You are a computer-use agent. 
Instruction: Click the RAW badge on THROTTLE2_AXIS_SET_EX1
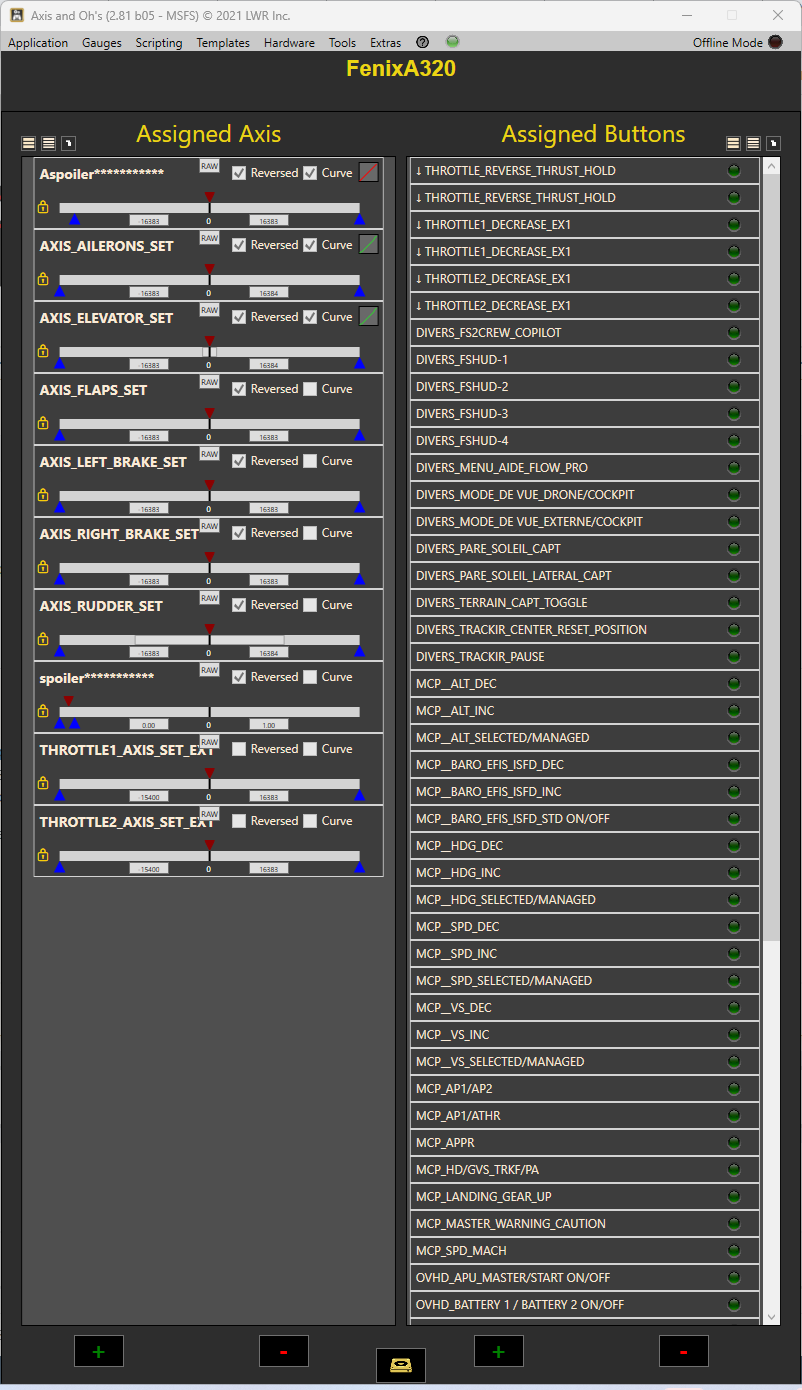click(x=209, y=814)
